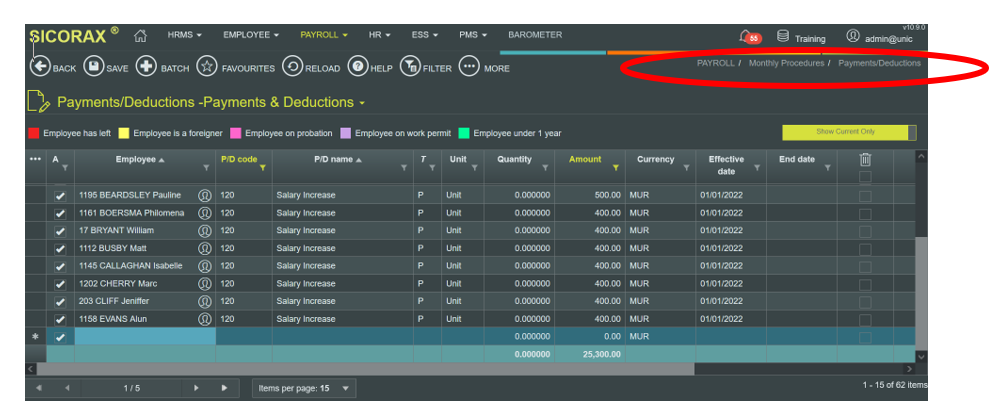The height and width of the screenshot is (411, 996).
Task: Open the PAYROLL menu
Action: pos(323,35)
